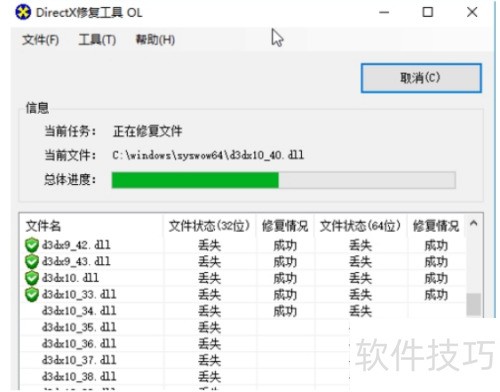Image resolution: width=500 pixels, height=392 pixels.
Task: Click the current file path C:\windows\syswow64\d3dx10_40.dll
Action: pyautogui.click(x=208, y=155)
